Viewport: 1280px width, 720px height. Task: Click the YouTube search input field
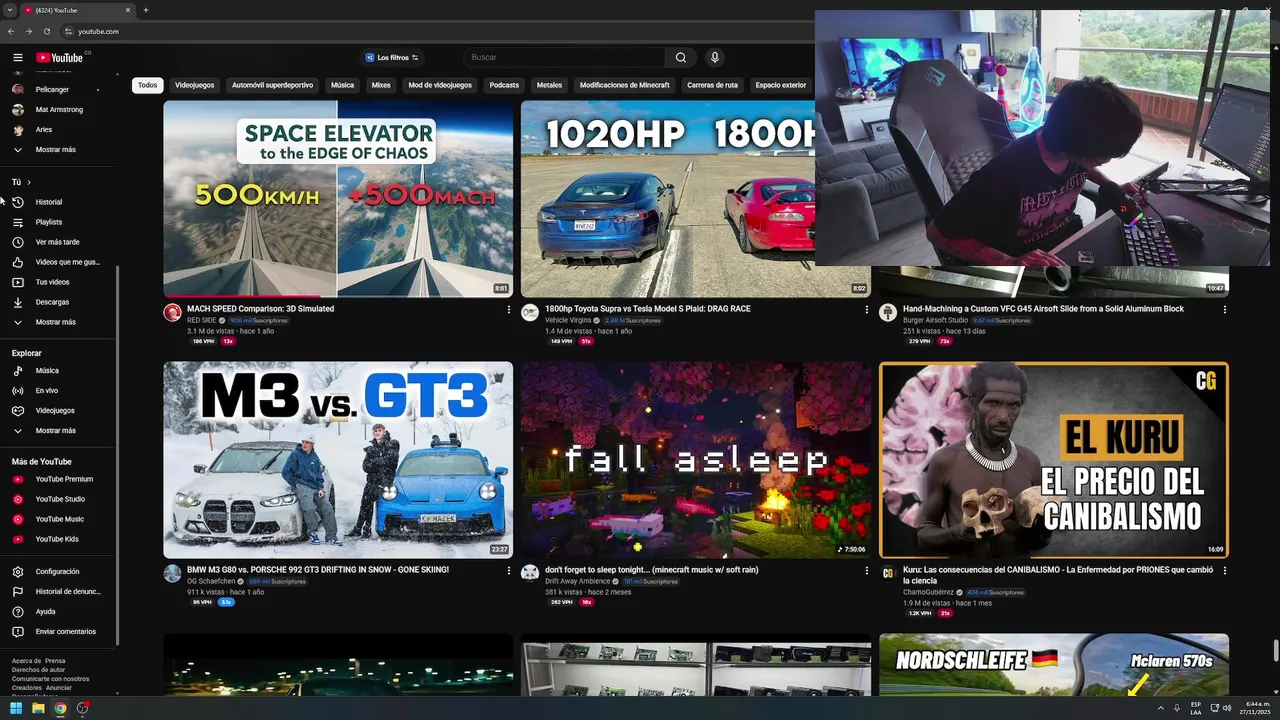click(565, 57)
